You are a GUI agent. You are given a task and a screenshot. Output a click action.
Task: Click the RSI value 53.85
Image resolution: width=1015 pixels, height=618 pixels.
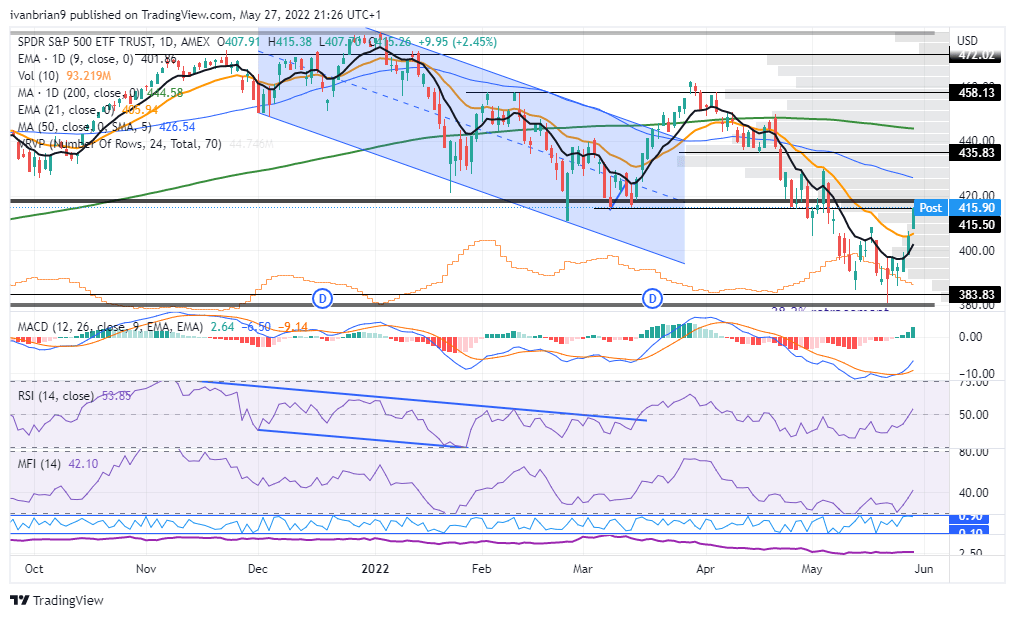click(117, 395)
